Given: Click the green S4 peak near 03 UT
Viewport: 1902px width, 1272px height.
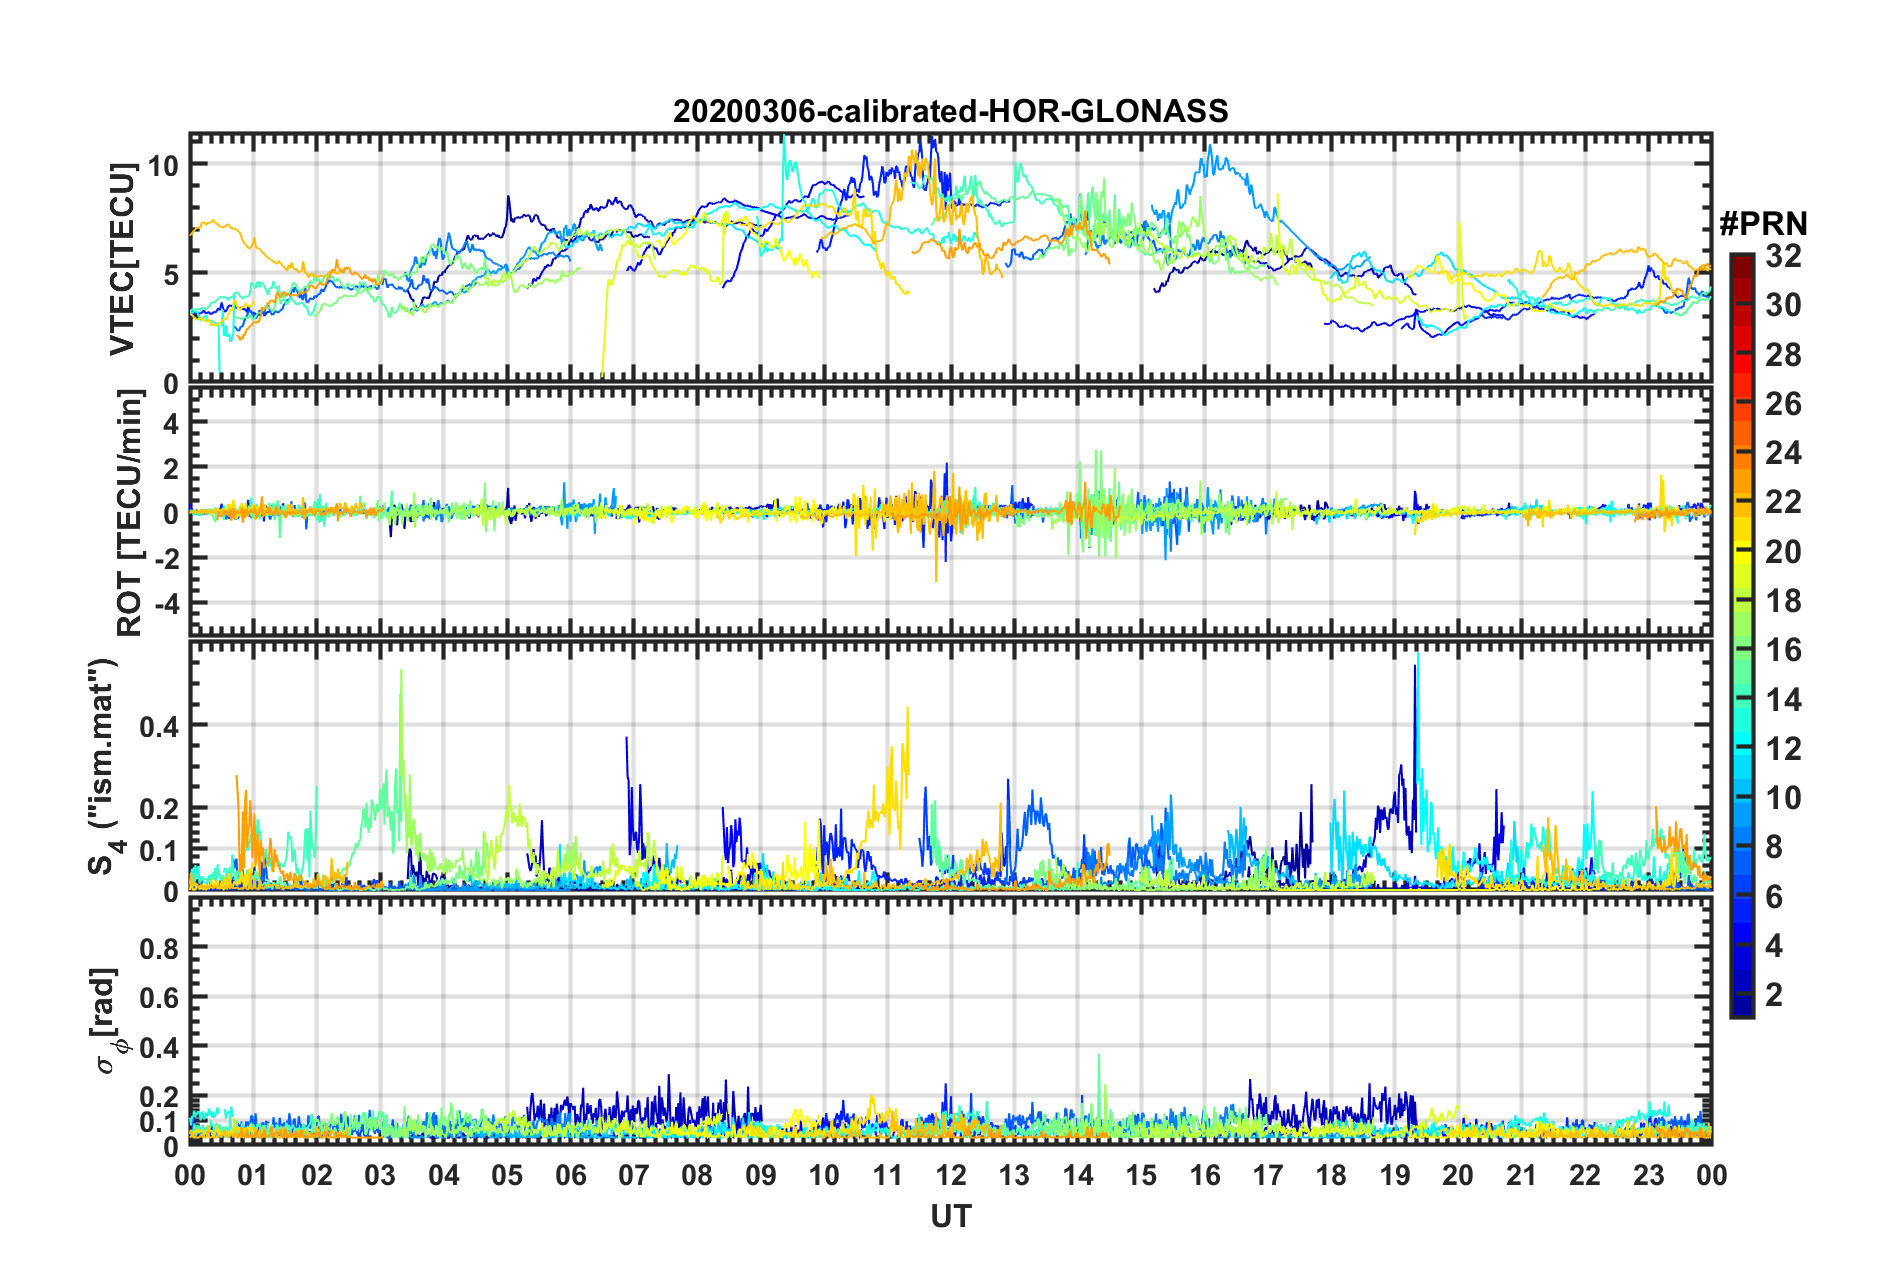Looking at the screenshot, I should 401,671.
